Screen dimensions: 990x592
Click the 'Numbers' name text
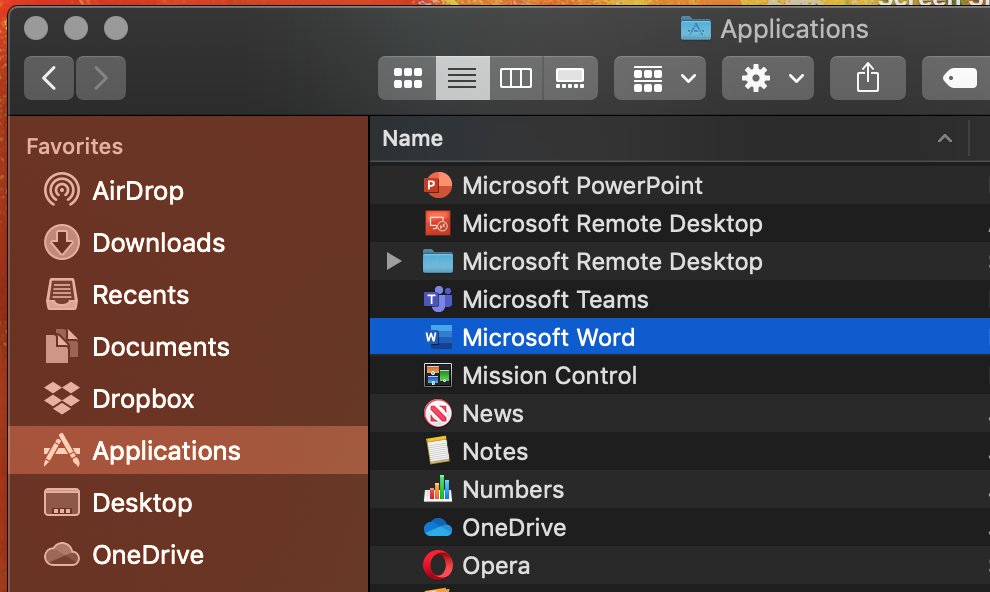[513, 489]
